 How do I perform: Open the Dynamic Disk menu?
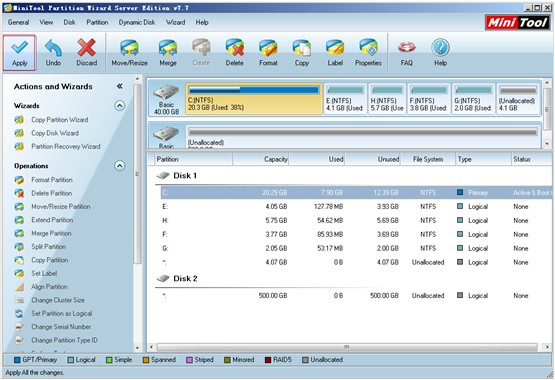tap(137, 22)
